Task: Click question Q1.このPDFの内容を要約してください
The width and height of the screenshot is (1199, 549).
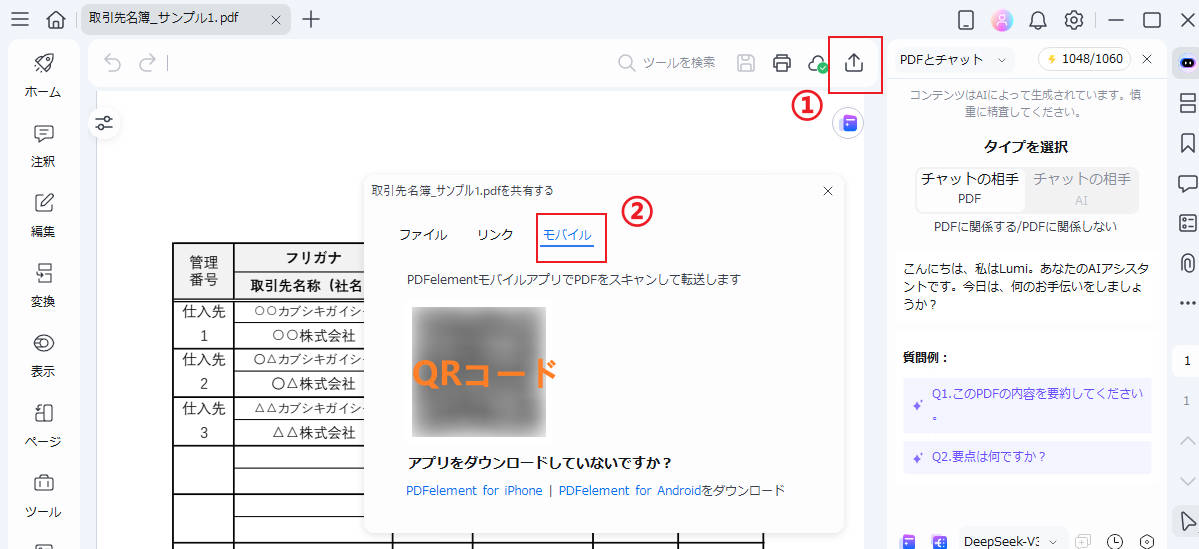Action: tap(1027, 405)
